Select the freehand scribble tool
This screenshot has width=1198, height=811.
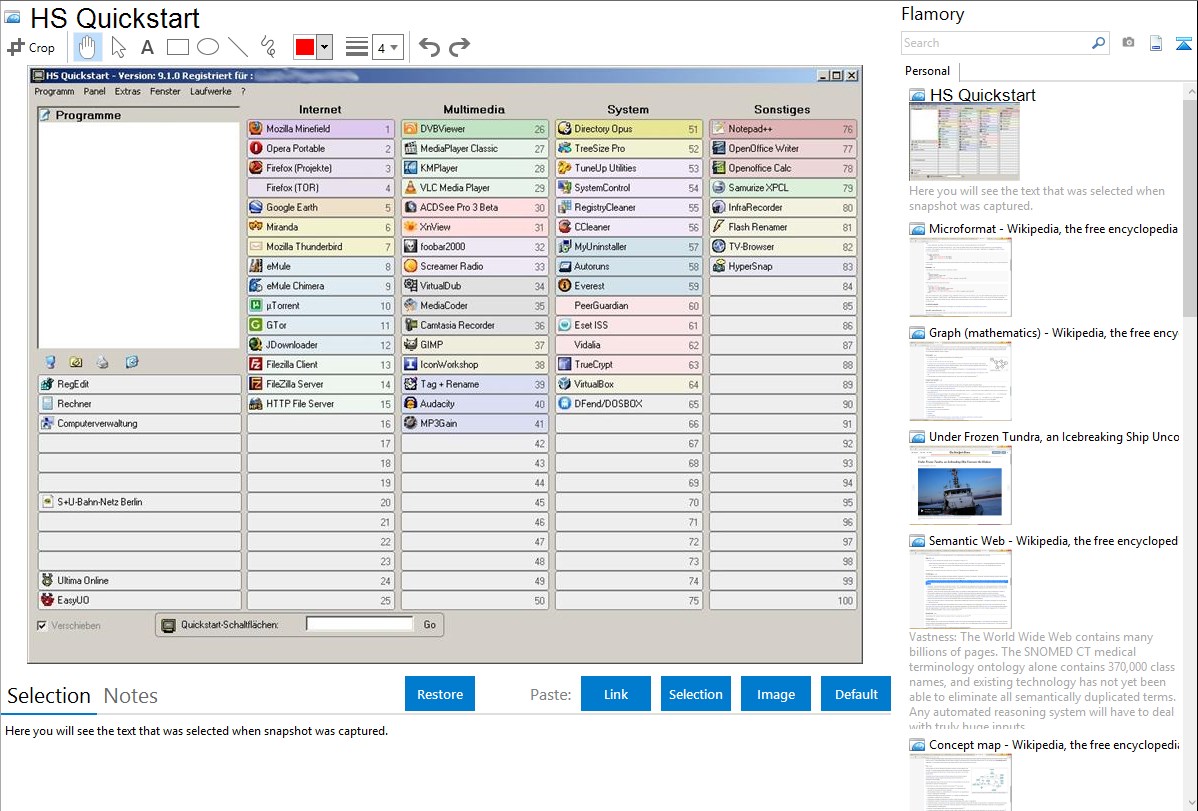pos(268,47)
